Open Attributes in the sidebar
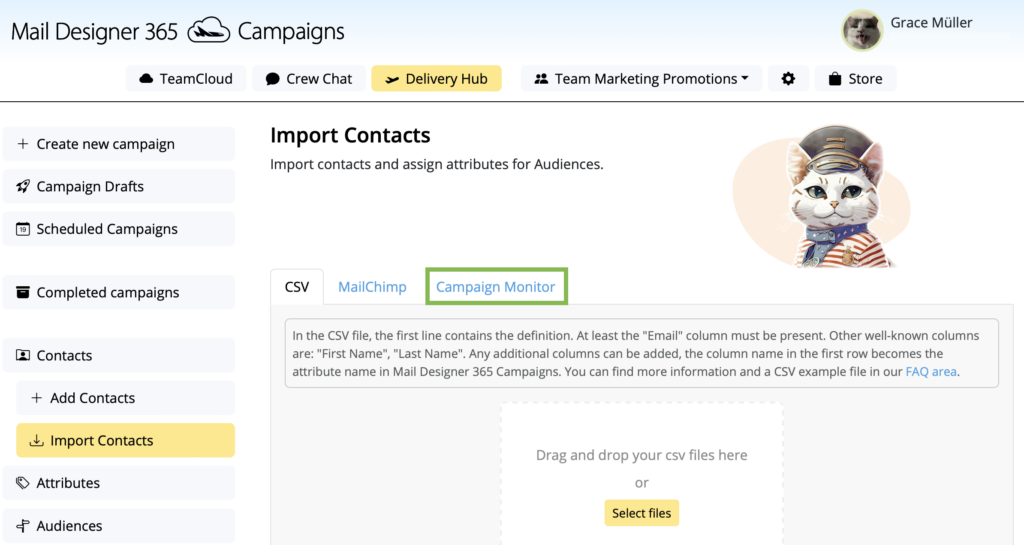 pos(119,482)
